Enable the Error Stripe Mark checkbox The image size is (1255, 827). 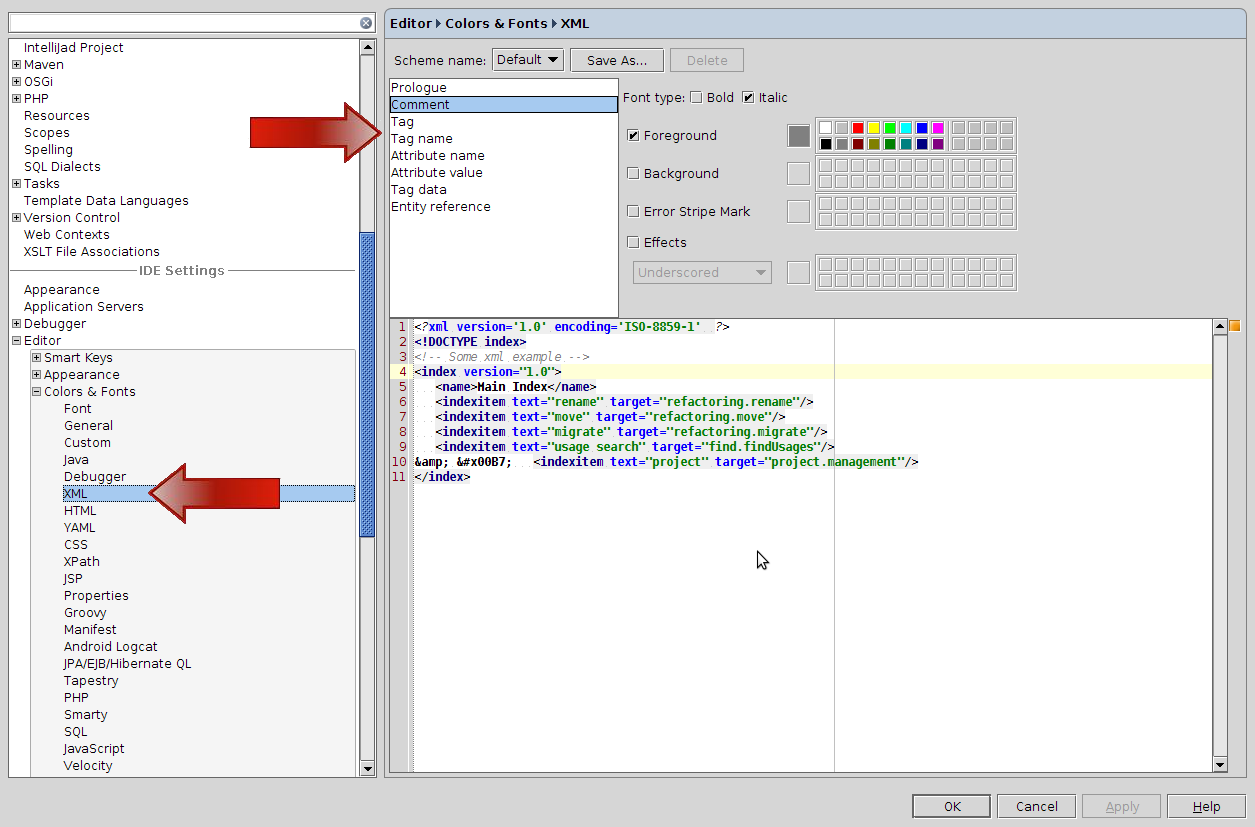coord(633,211)
